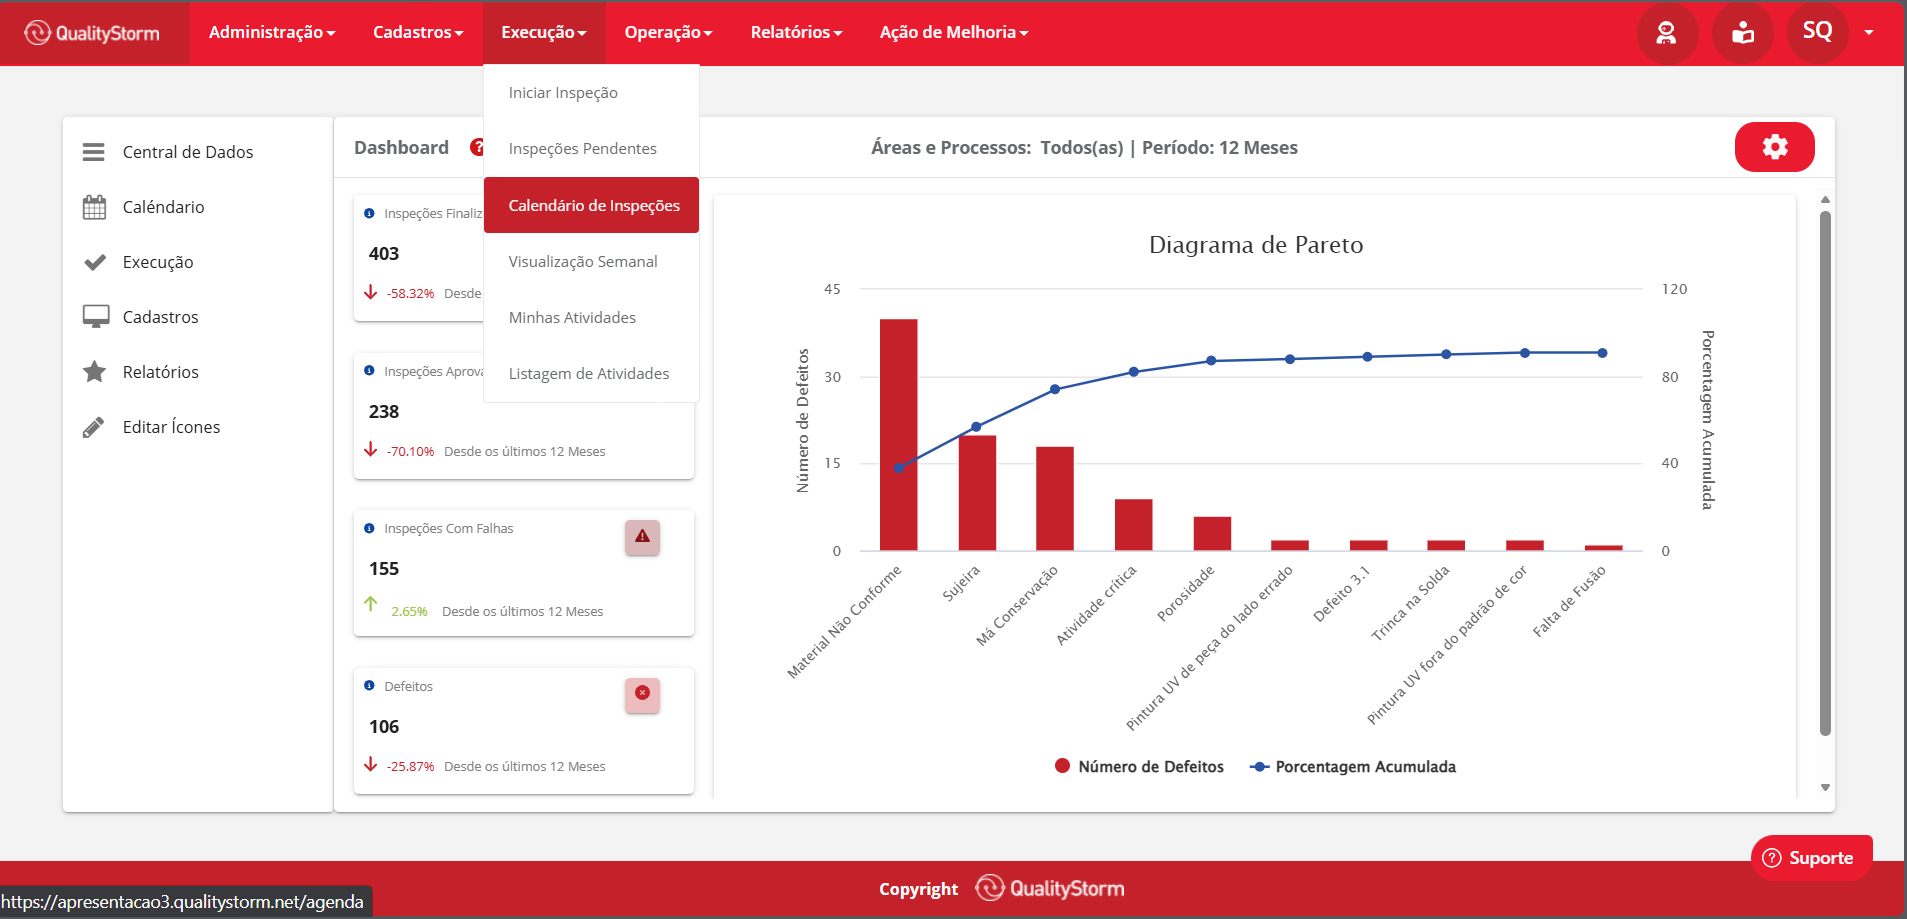The image size is (1907, 919).
Task: Click the QualityStorm logo in header
Action: click(x=92, y=33)
